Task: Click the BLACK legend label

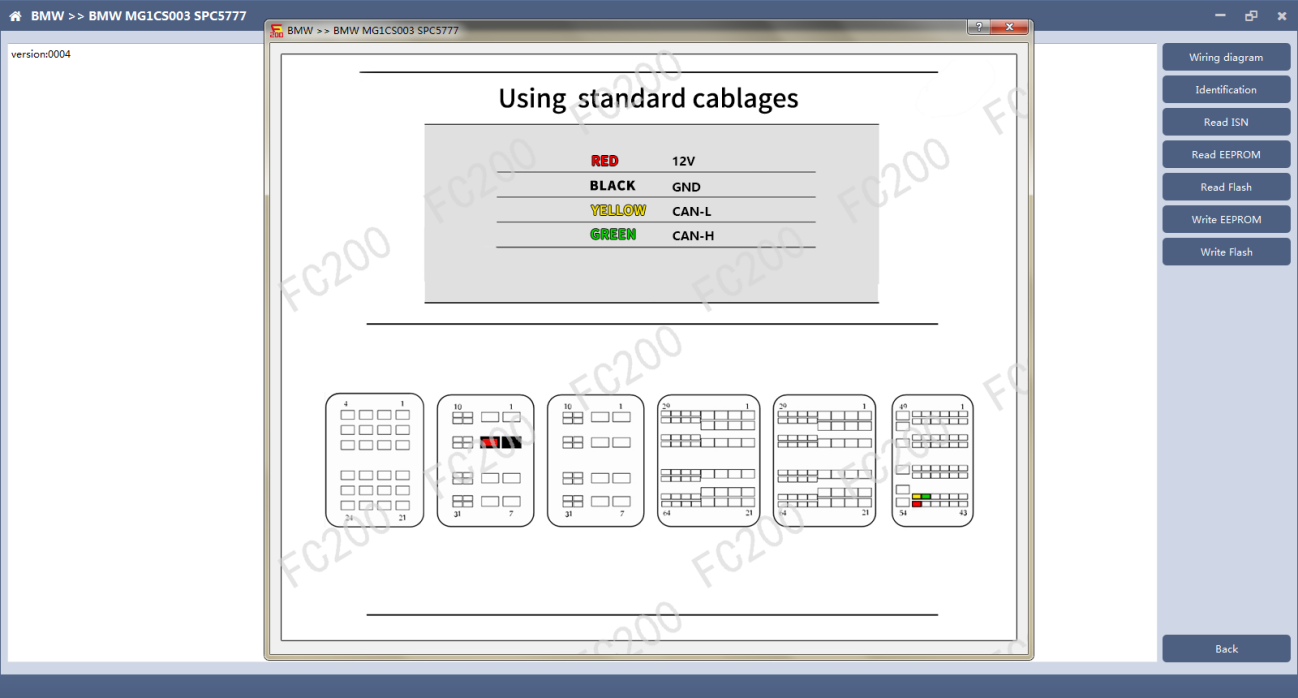Action: pyautogui.click(x=612, y=186)
